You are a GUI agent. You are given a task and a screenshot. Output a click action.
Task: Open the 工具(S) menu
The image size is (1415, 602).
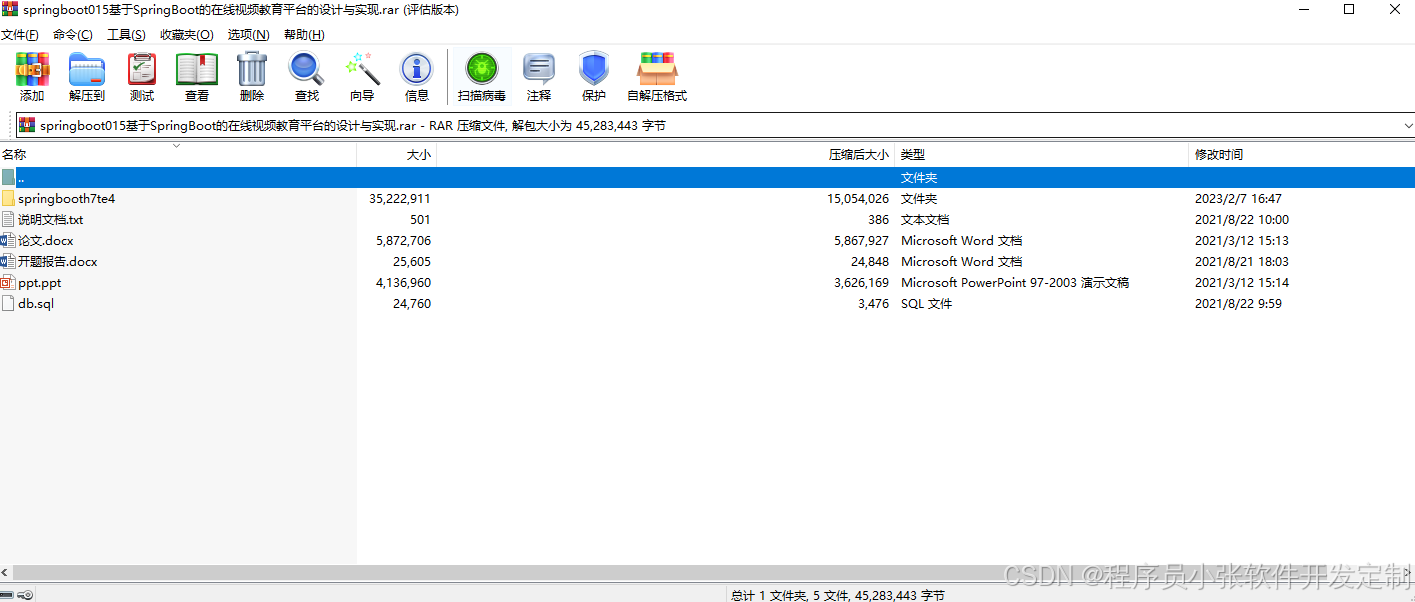(126, 34)
